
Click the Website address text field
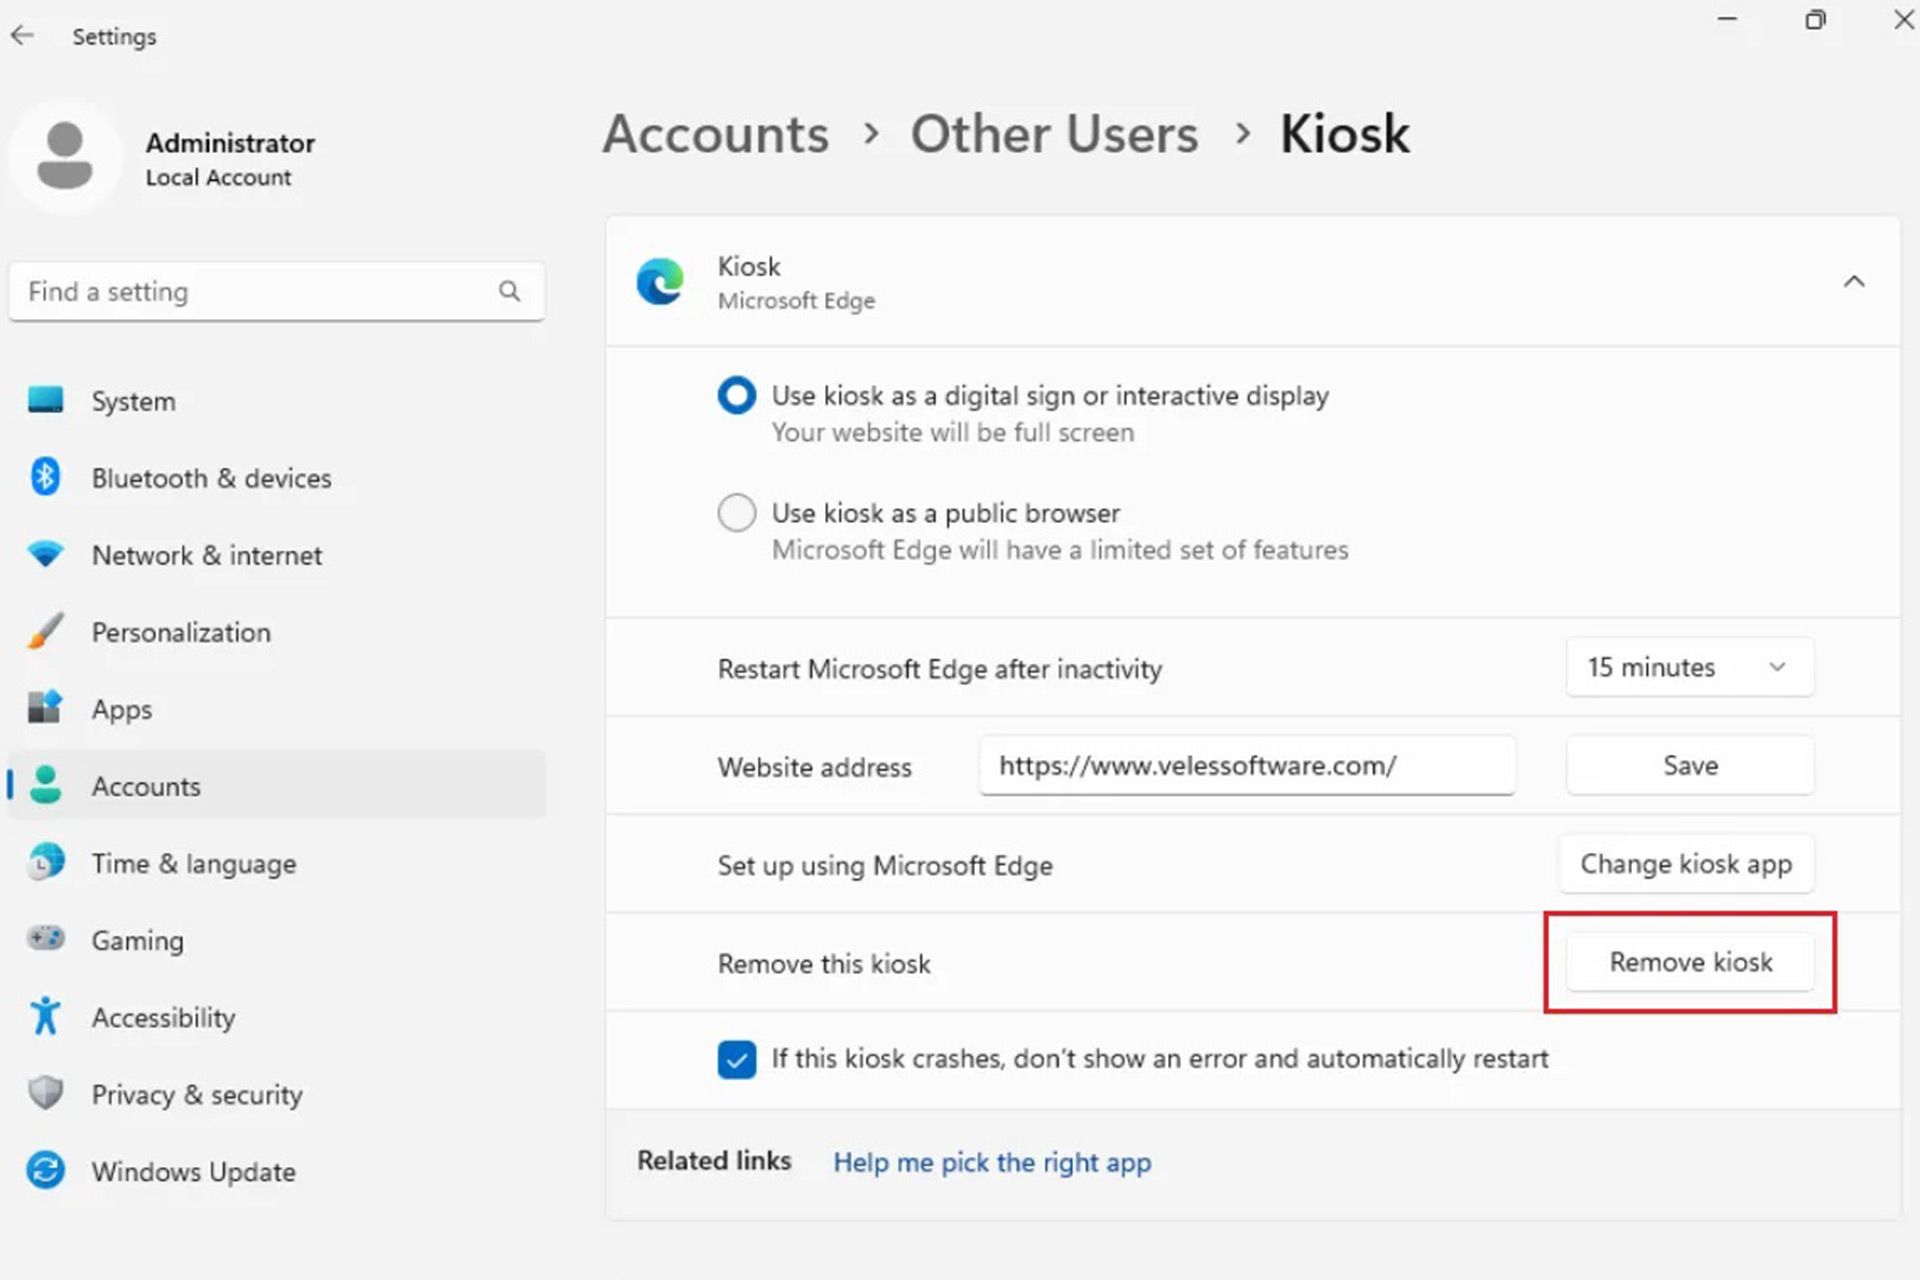[x=1247, y=766]
